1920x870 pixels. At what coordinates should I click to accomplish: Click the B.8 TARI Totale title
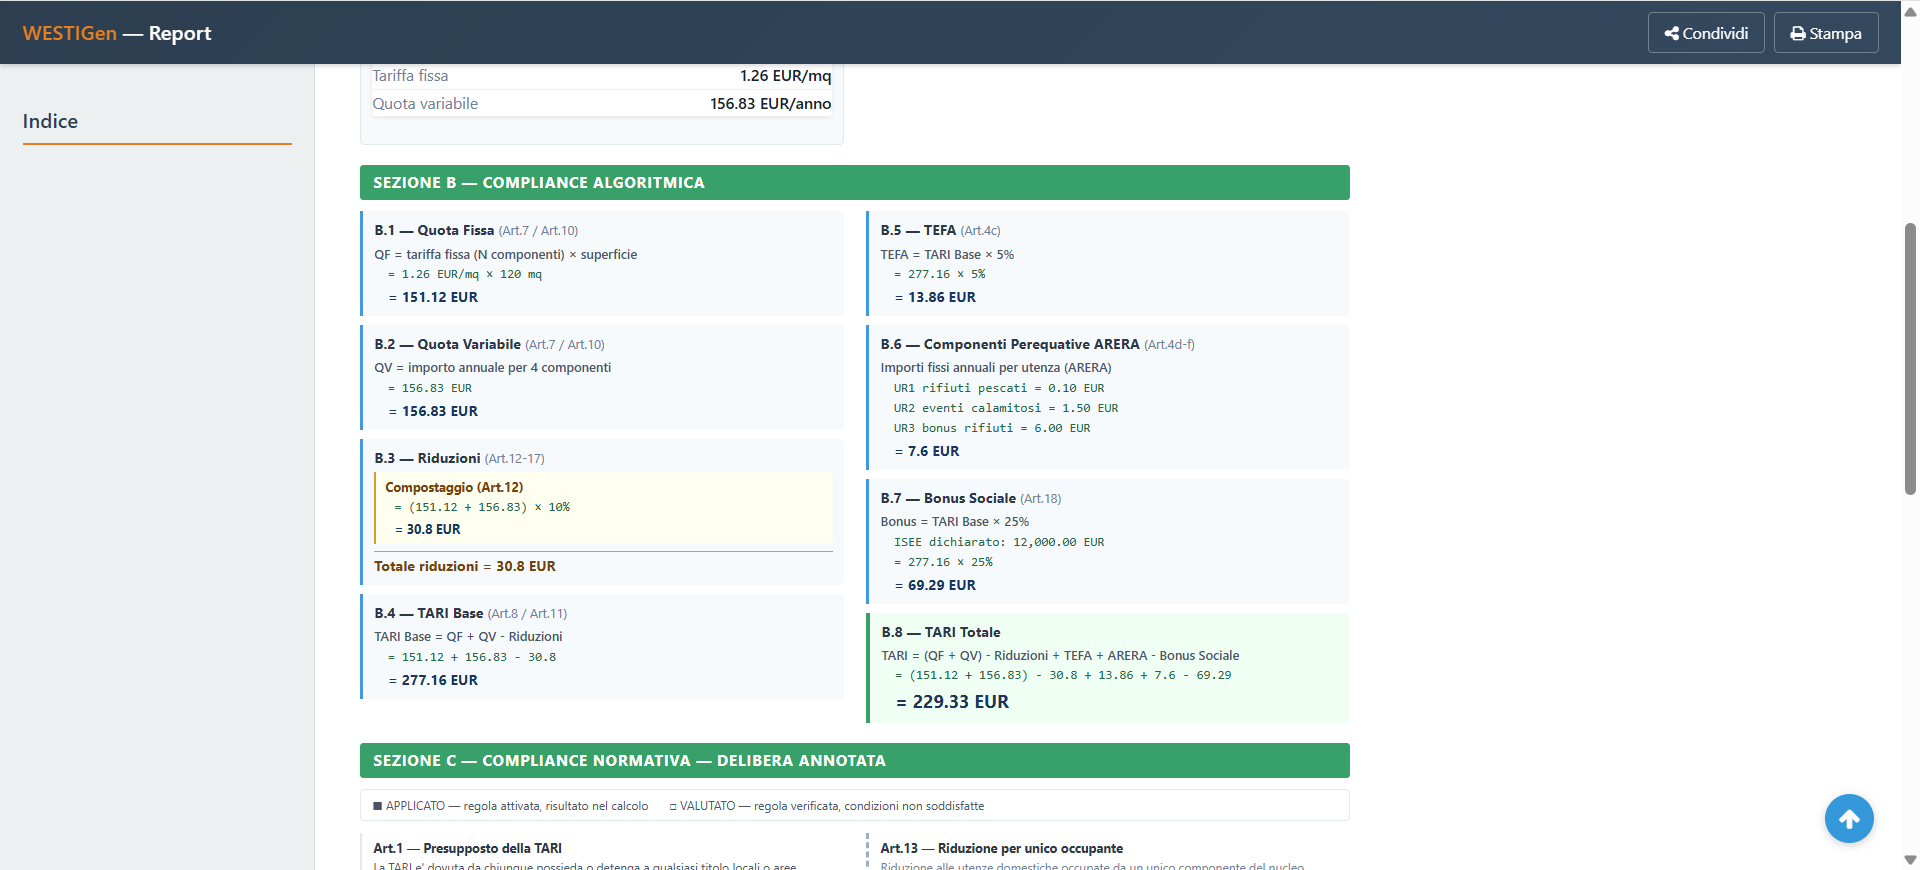pyautogui.click(x=940, y=632)
